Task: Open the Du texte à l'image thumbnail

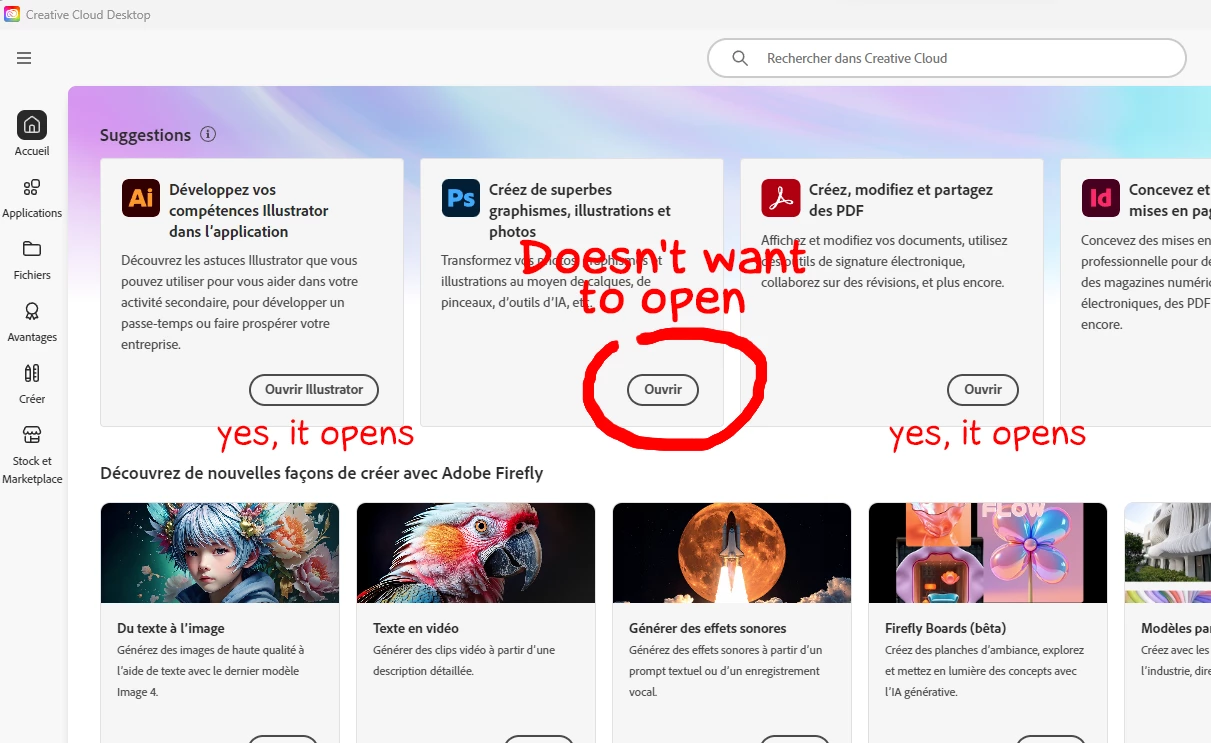Action: (x=220, y=553)
